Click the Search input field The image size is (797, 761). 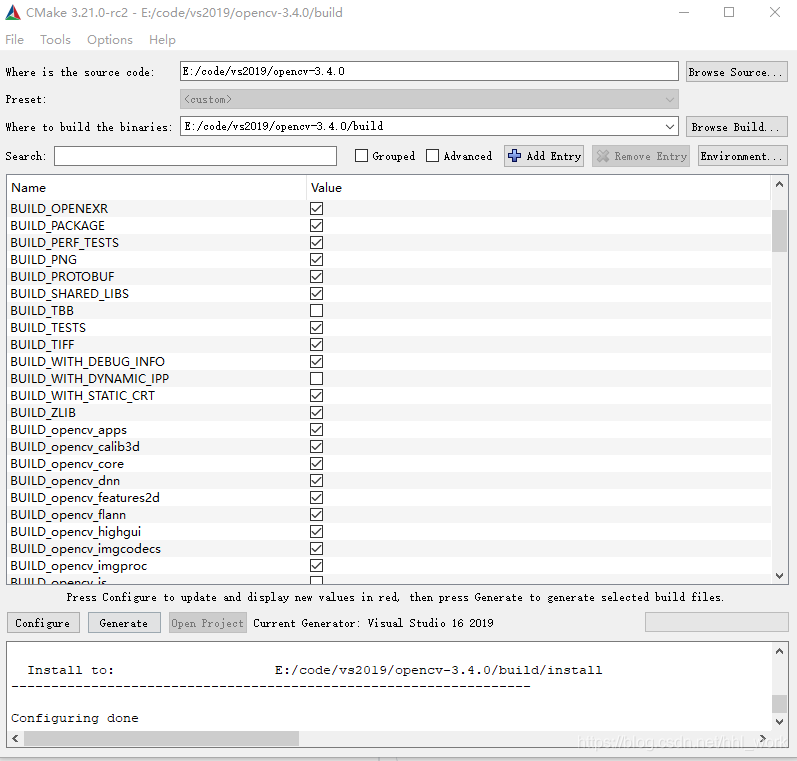[195, 156]
